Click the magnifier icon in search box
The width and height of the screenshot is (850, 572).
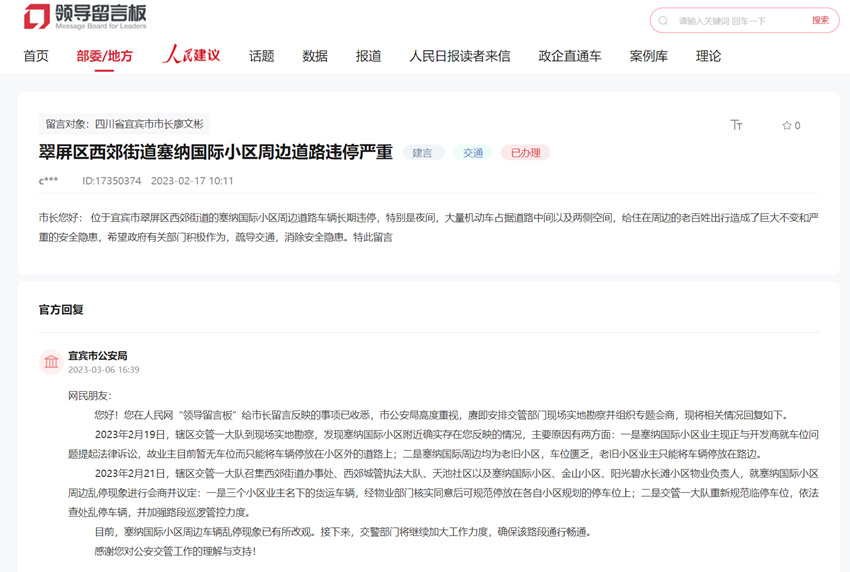(x=663, y=21)
